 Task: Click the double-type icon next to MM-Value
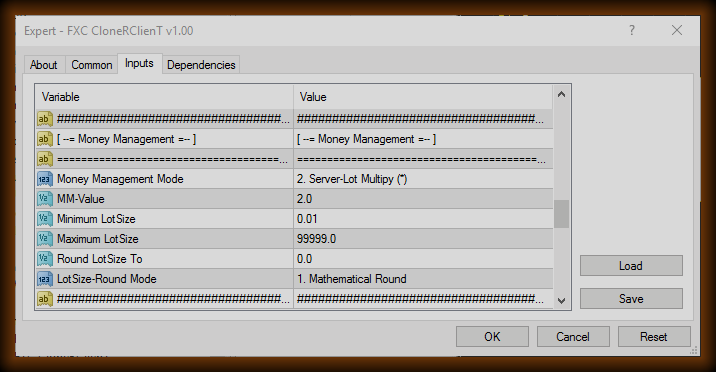pos(44,199)
